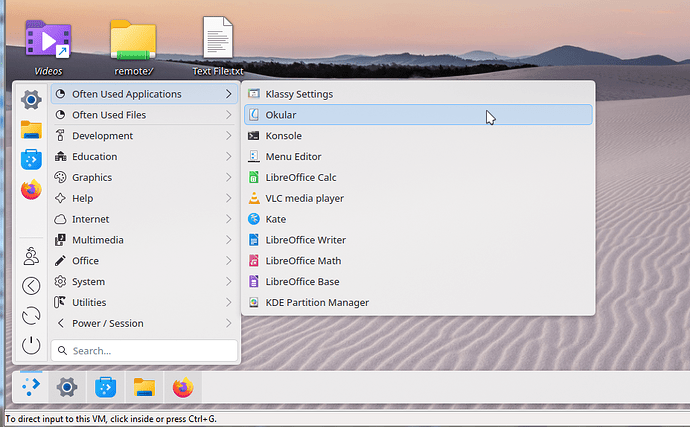
Task: Expand Often Used Files chevron
Action: pos(228,115)
